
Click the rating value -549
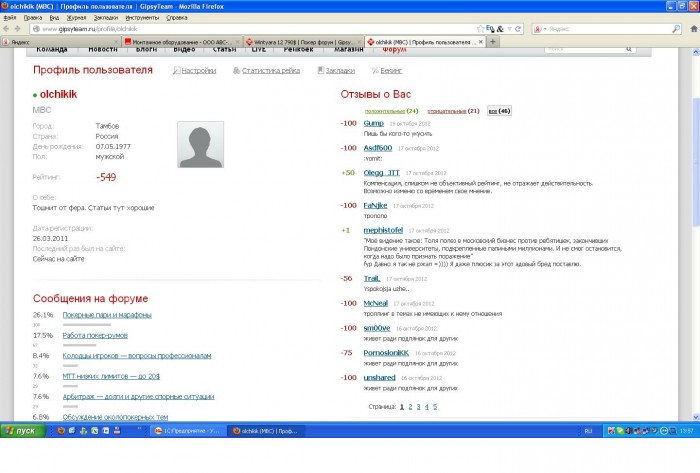pyautogui.click(x=106, y=177)
